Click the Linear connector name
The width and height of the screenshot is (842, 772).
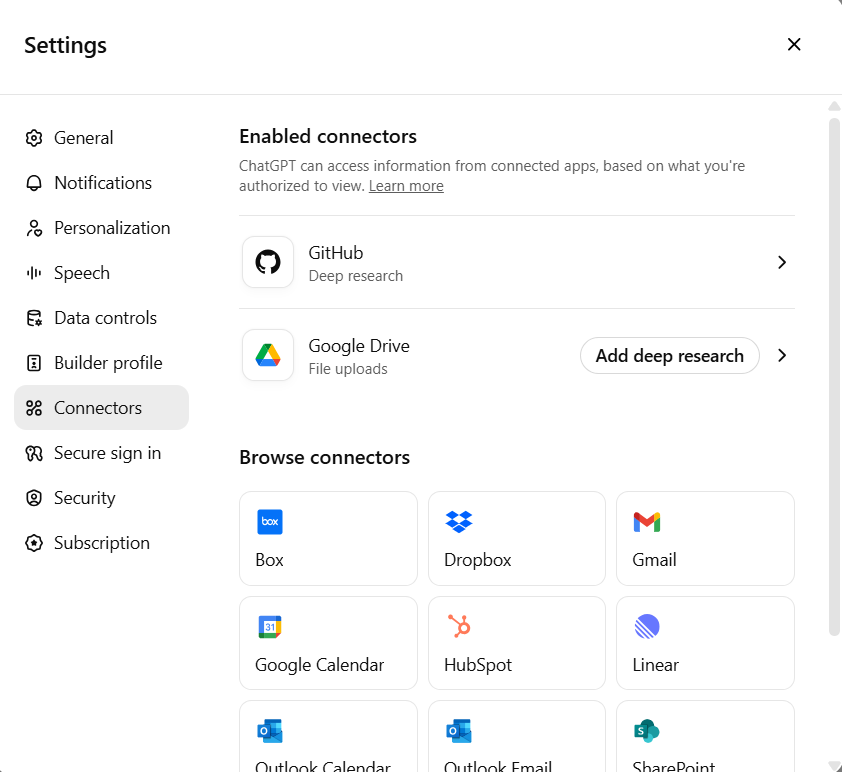(x=655, y=665)
